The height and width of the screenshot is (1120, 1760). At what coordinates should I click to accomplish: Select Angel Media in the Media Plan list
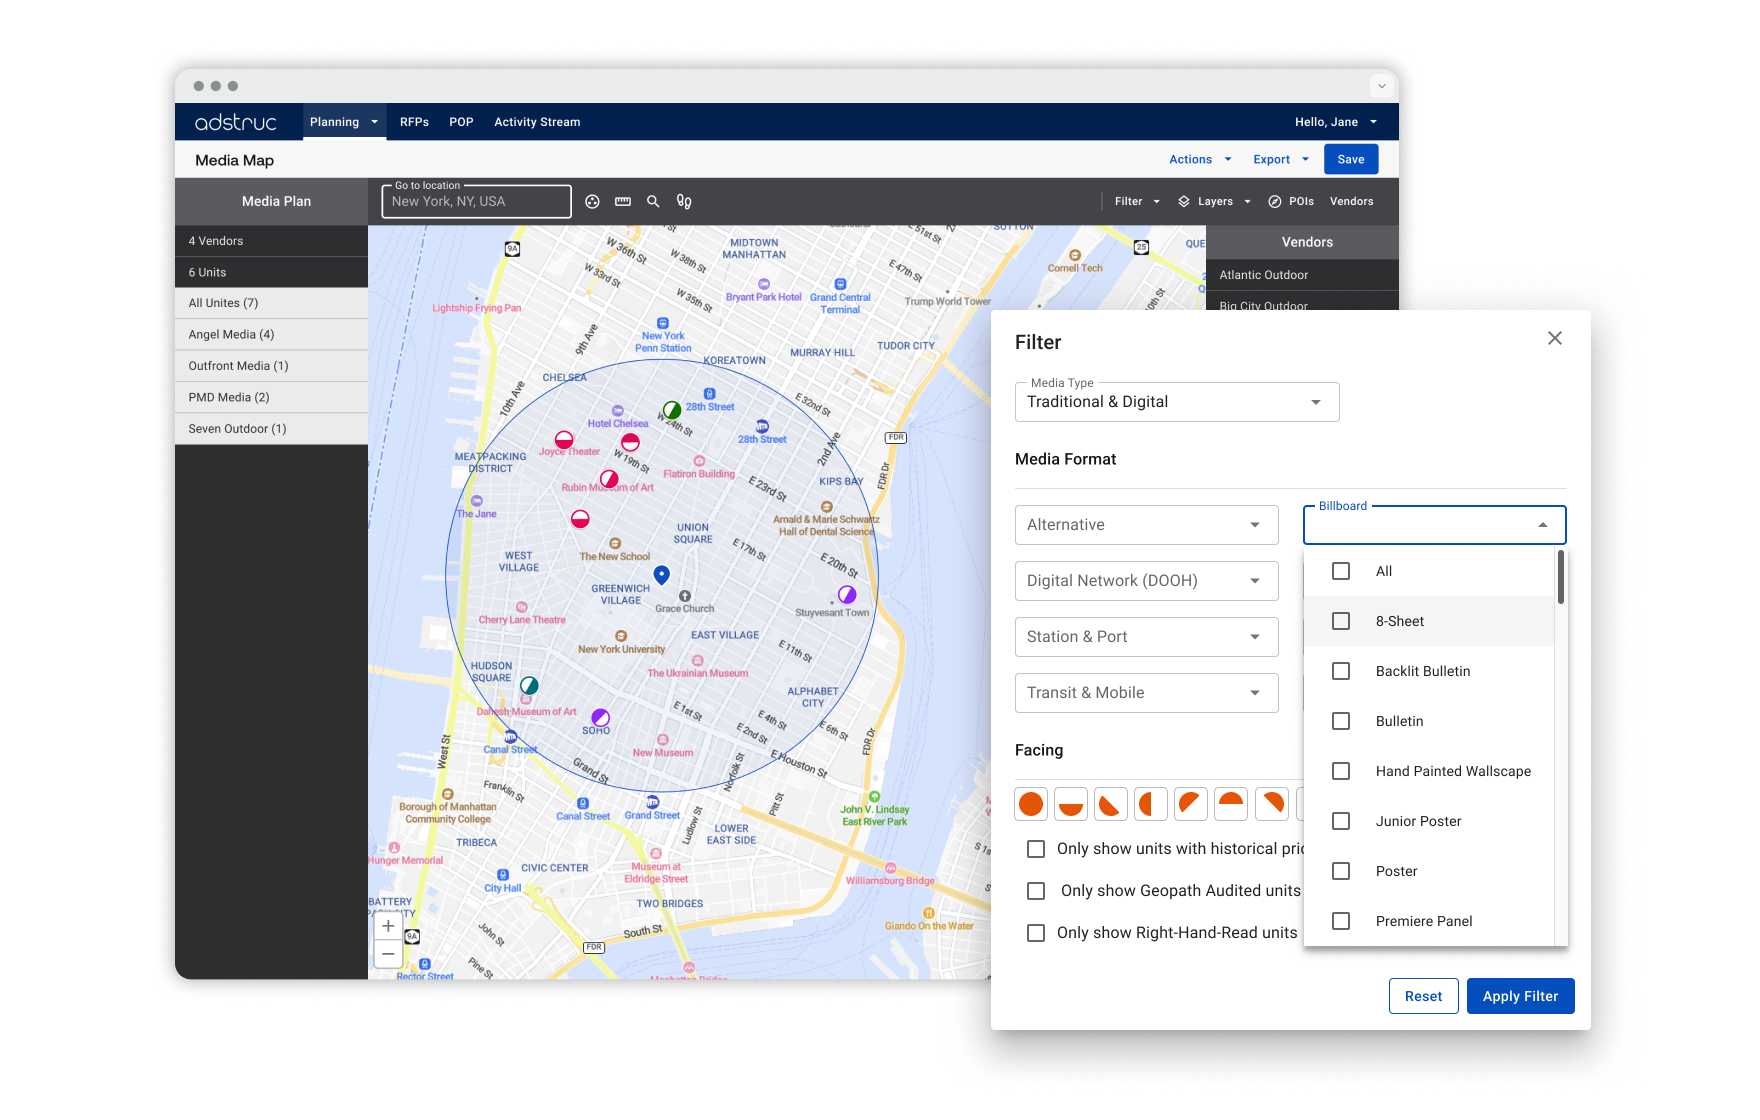click(x=230, y=334)
